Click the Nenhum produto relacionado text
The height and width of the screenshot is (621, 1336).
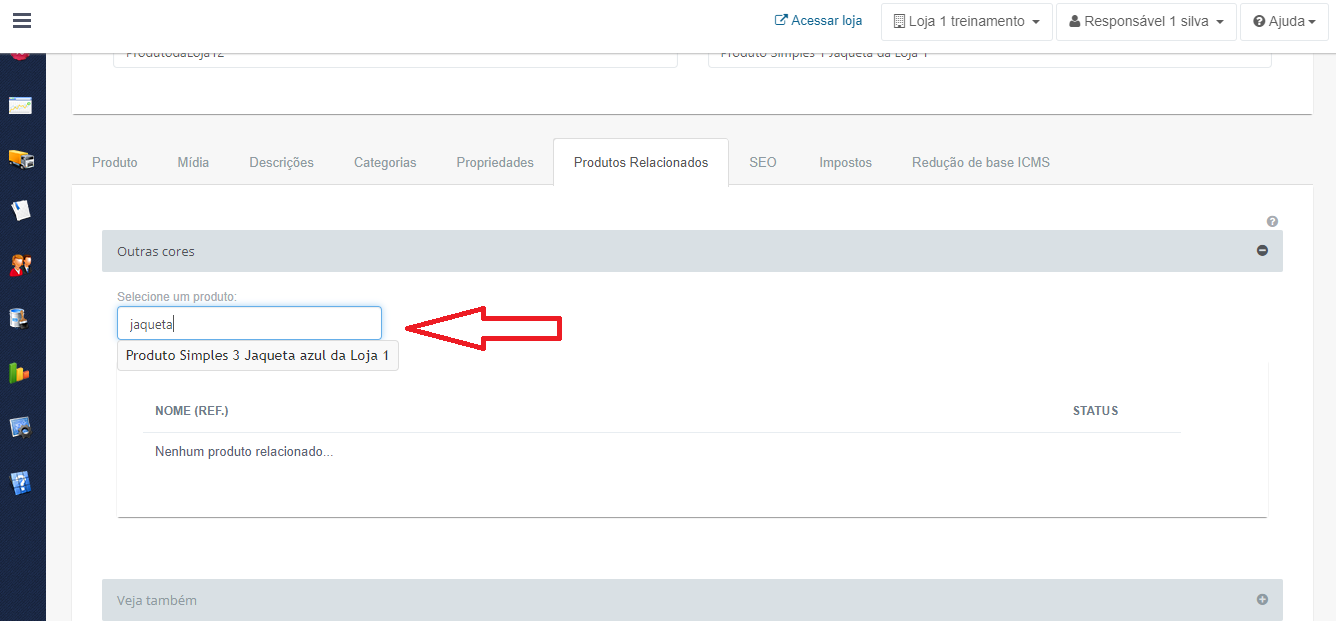tap(244, 452)
